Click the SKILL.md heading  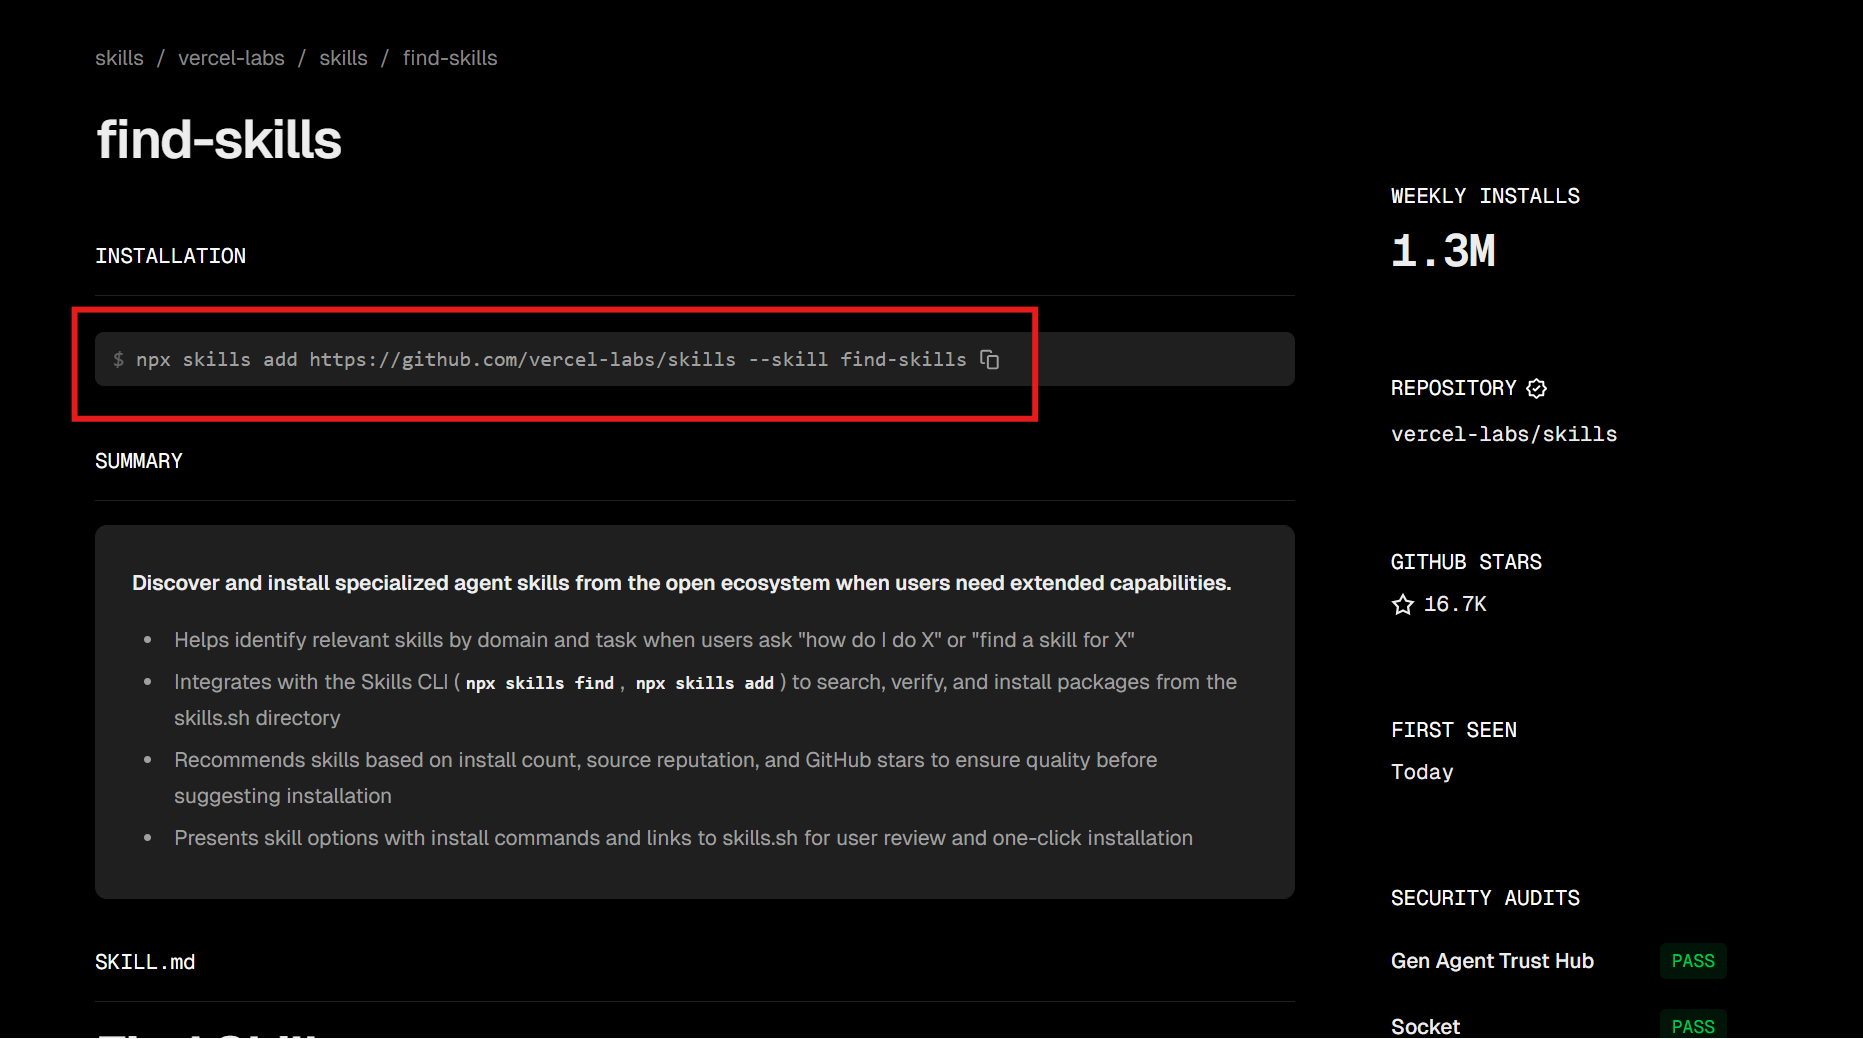click(x=145, y=962)
